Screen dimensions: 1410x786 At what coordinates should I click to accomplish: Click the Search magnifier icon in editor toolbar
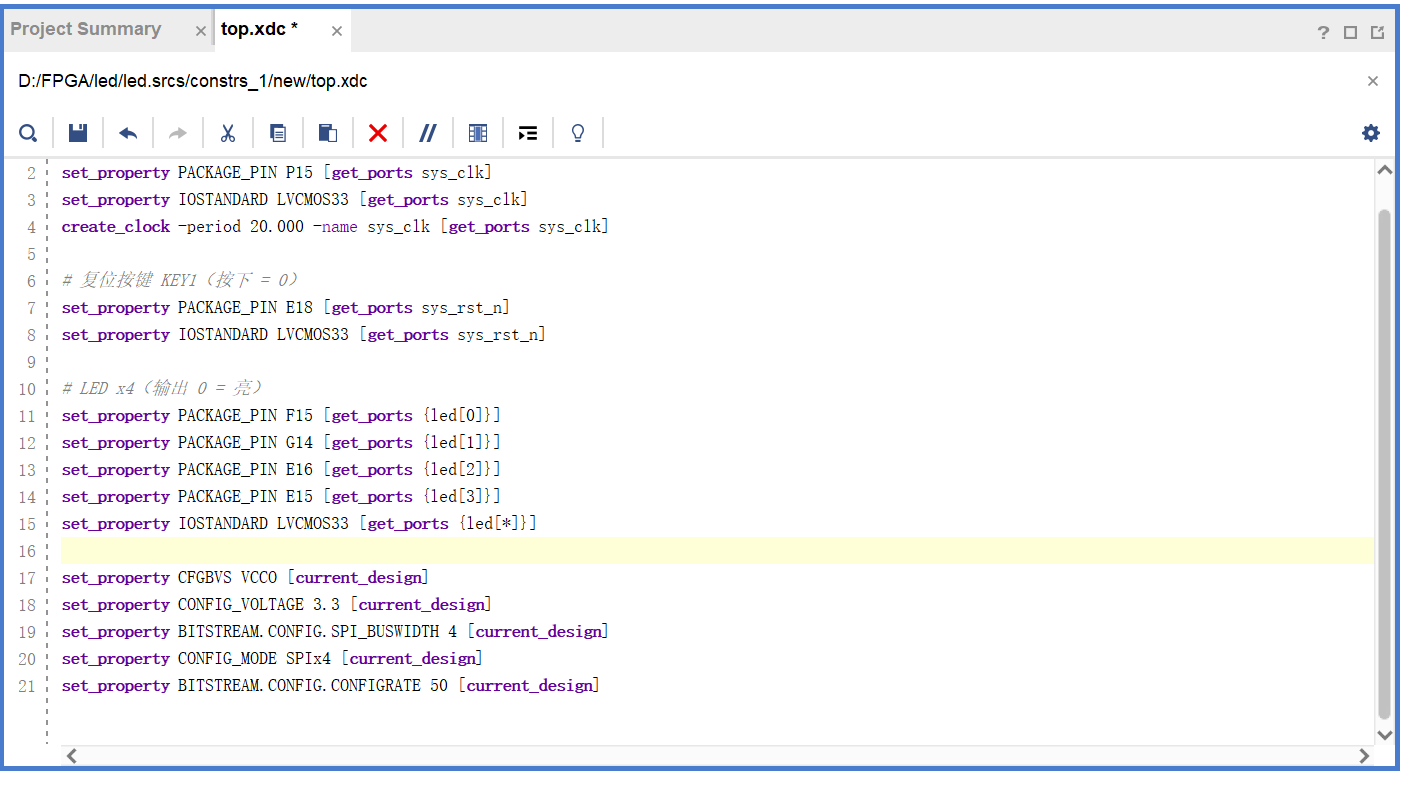click(28, 133)
